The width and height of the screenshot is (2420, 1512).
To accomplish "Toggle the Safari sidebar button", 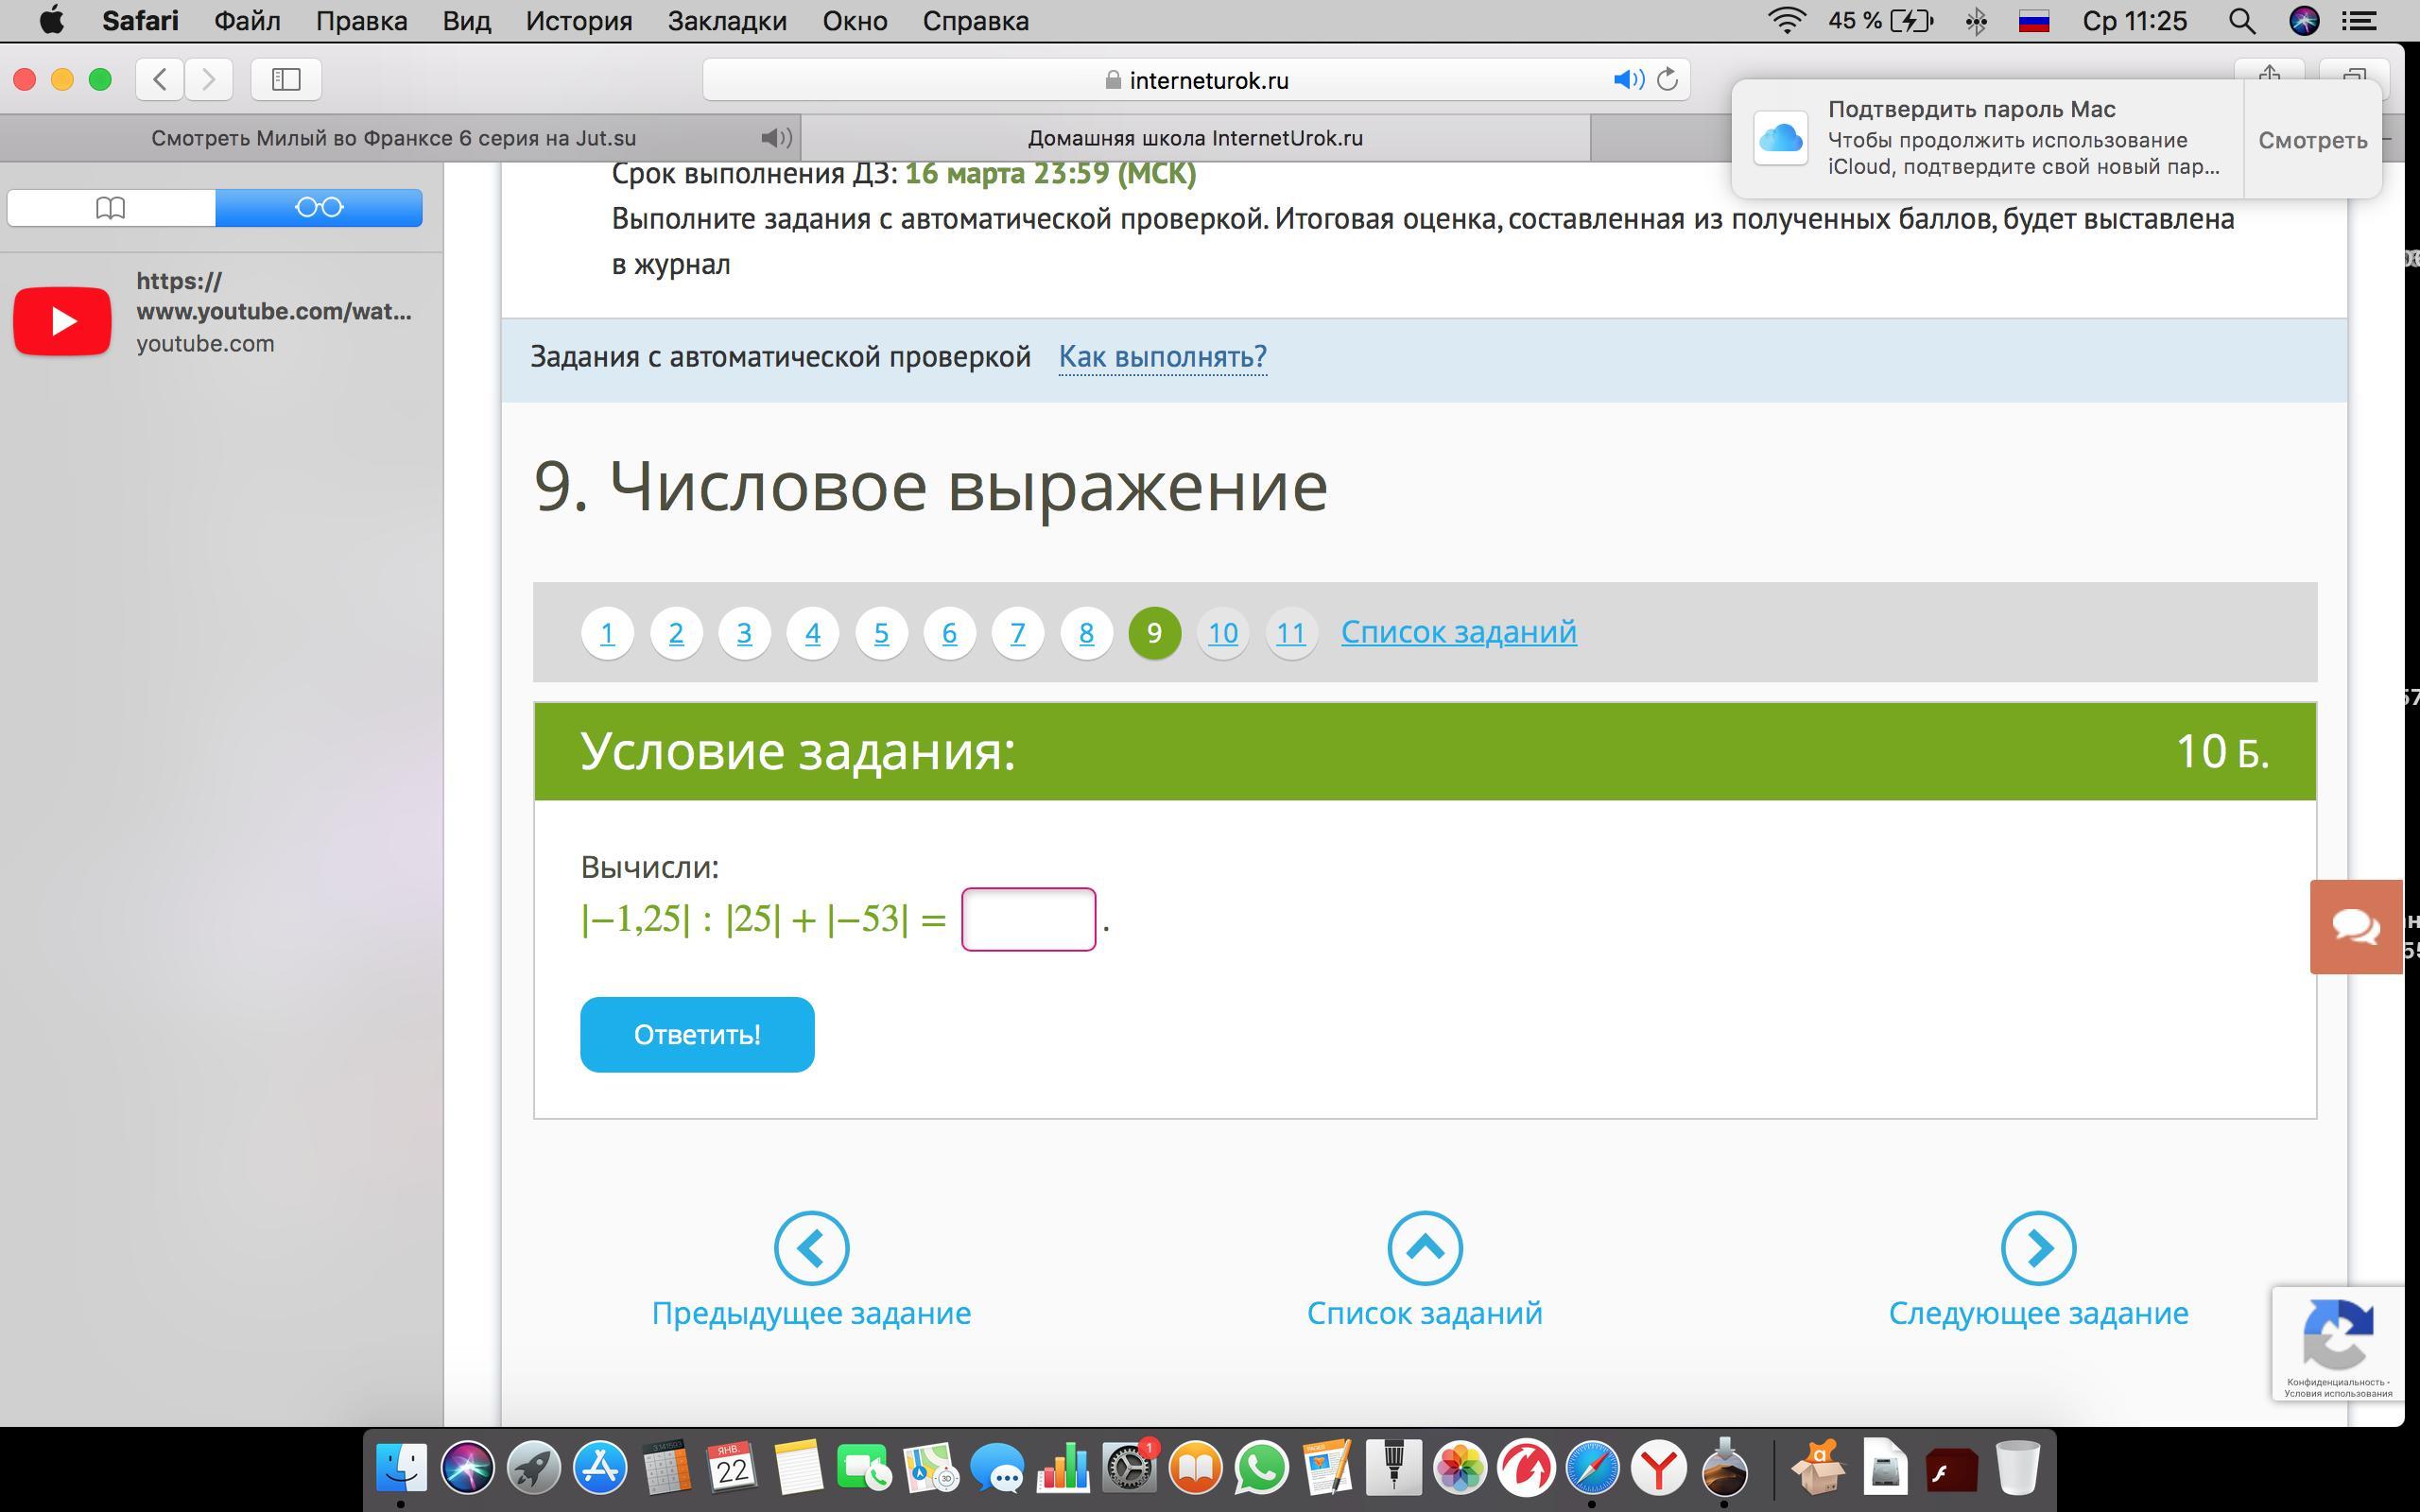I will (x=286, y=79).
